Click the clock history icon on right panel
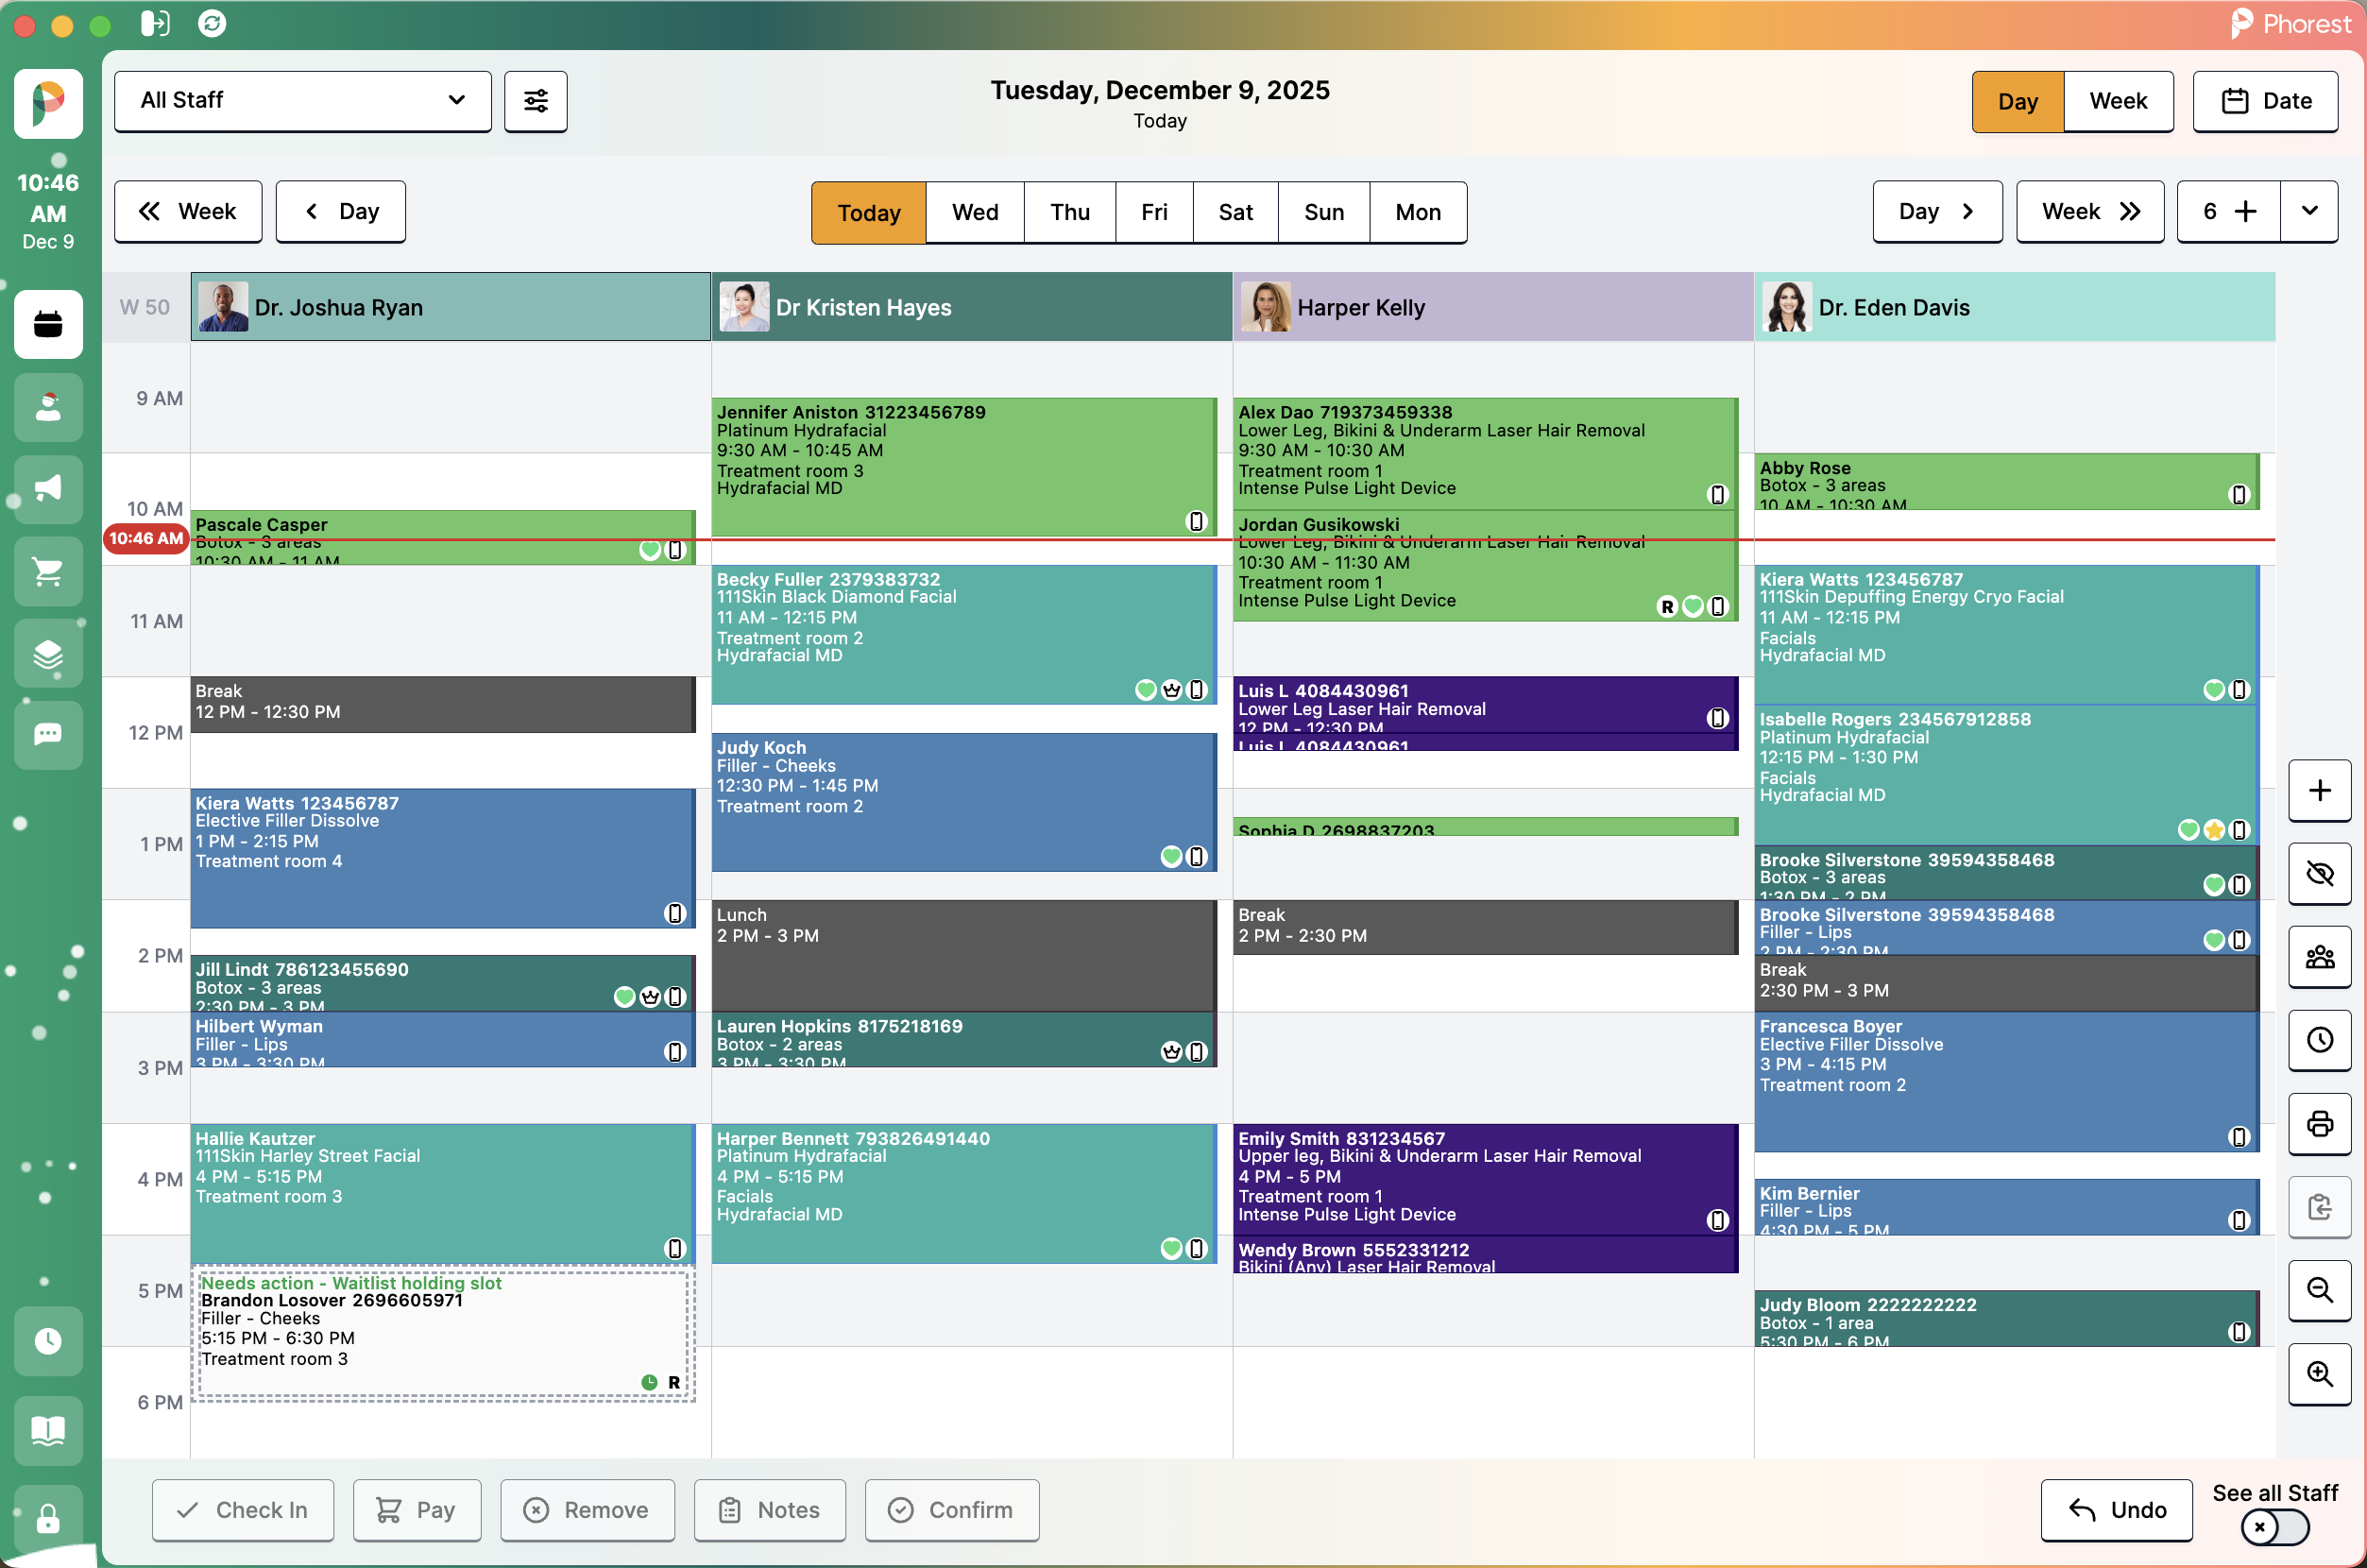The width and height of the screenshot is (2367, 1568). pyautogui.click(x=2320, y=1041)
